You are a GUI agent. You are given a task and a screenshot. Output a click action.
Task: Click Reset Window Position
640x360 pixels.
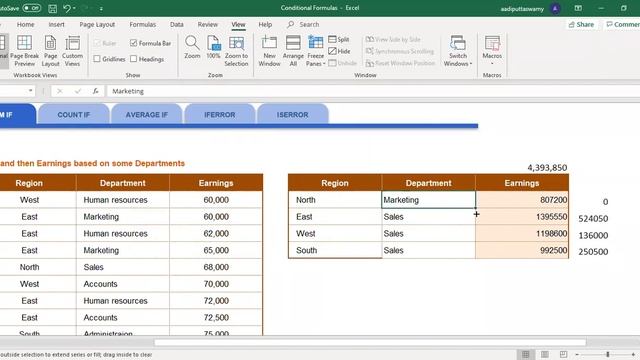coord(400,63)
